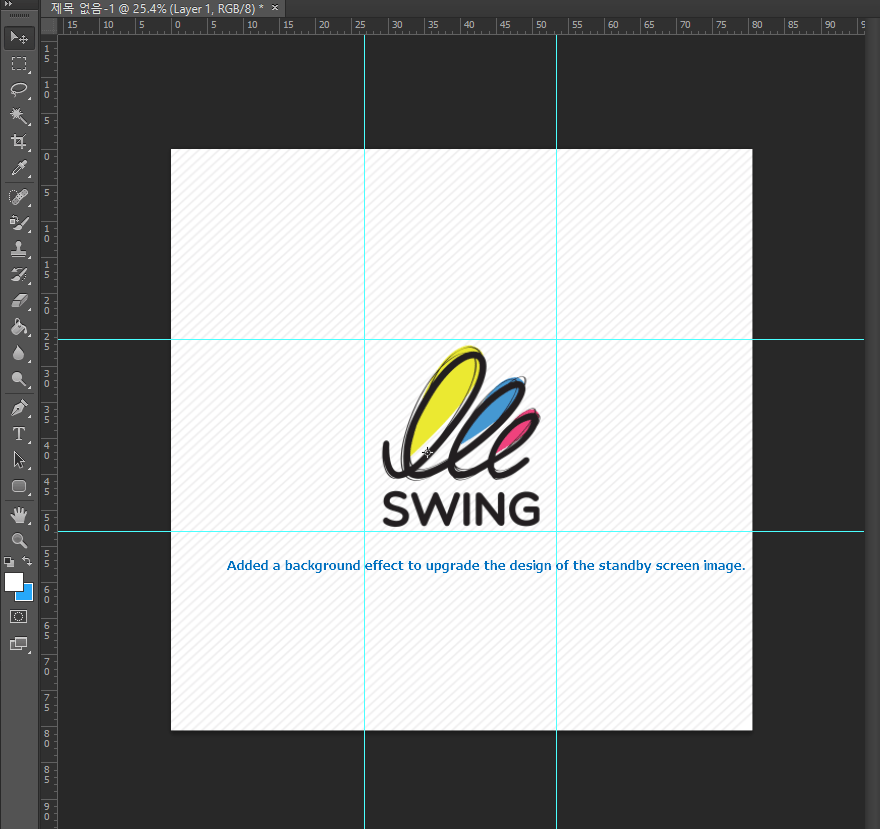Image resolution: width=880 pixels, height=829 pixels.
Task: Click the horizontal ruler above the canvas
Action: tap(460, 26)
